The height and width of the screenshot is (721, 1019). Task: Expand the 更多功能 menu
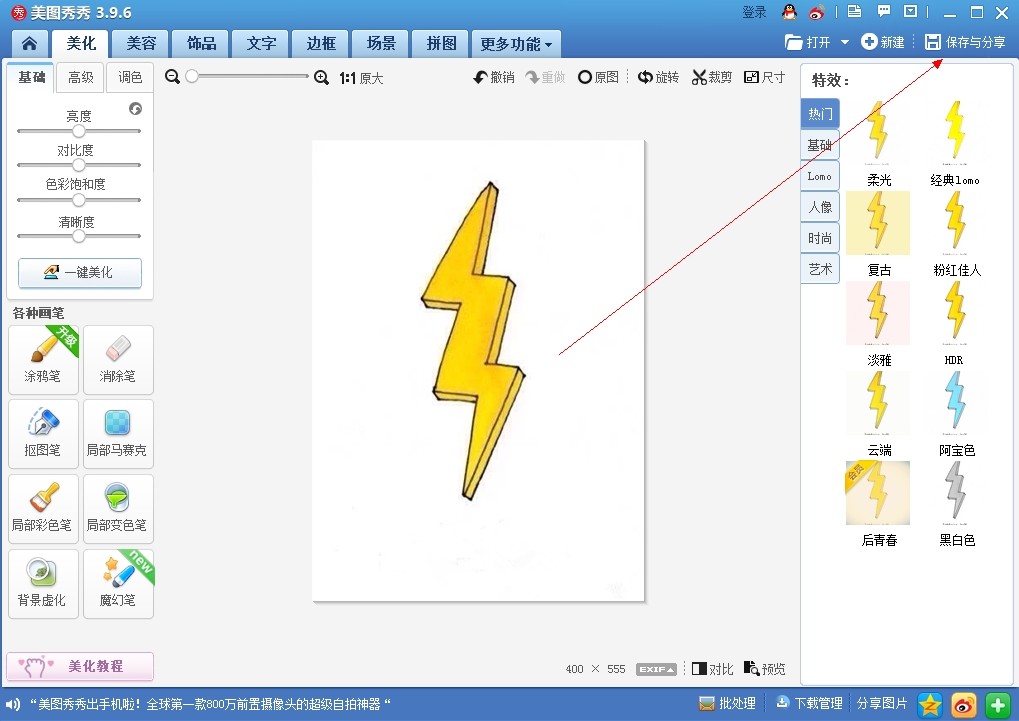tap(516, 44)
